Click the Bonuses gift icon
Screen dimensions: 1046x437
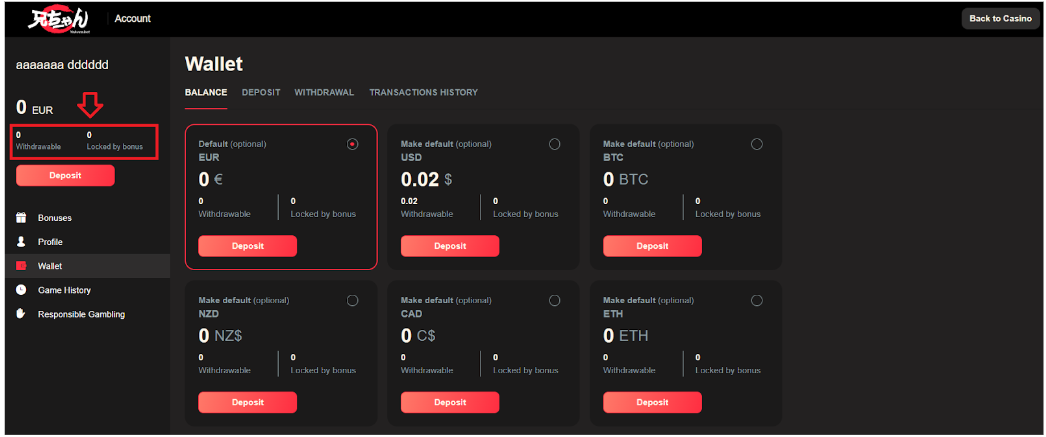pyautogui.click(x=21, y=218)
